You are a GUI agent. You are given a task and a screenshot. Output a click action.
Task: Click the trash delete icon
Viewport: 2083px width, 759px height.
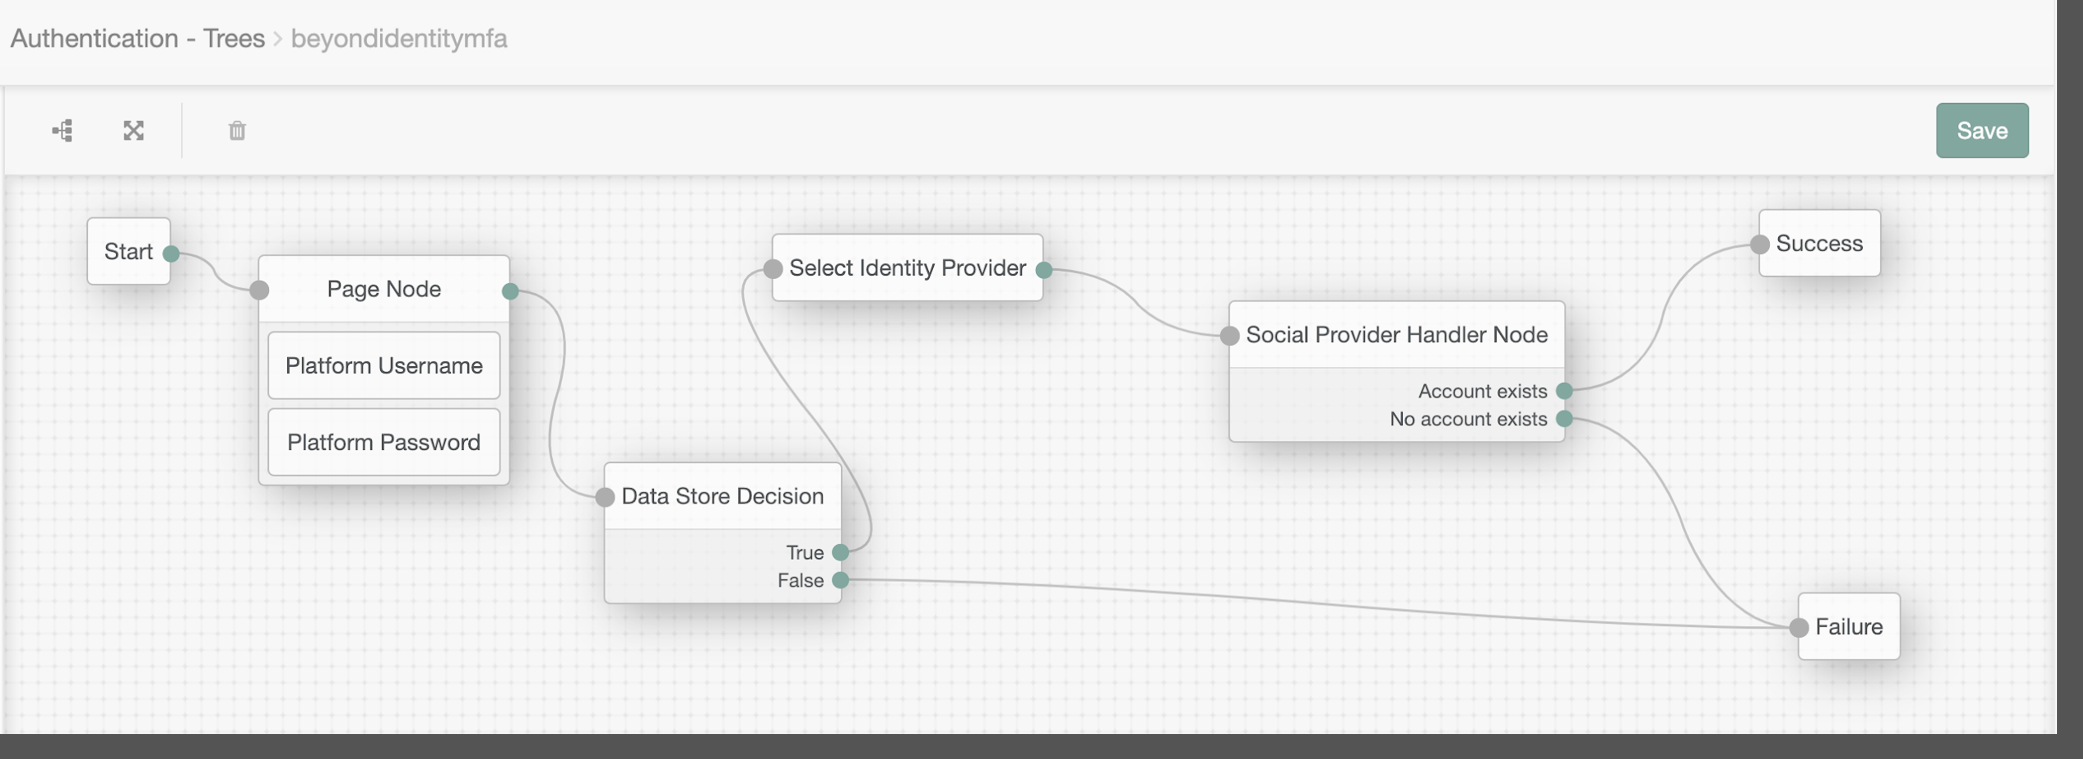(x=237, y=131)
